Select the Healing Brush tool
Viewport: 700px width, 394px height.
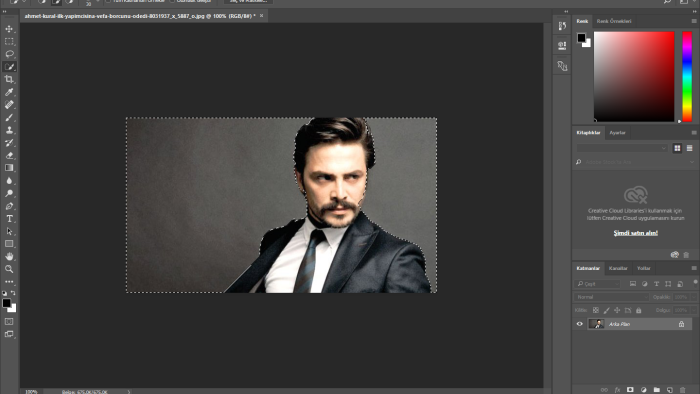(9, 105)
